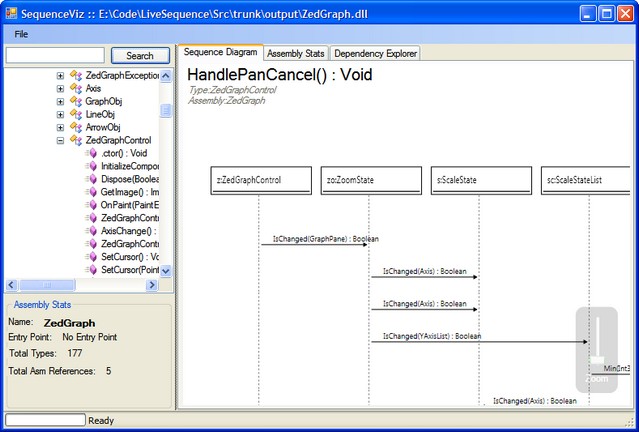
Task: Select the Dispose method tree item
Action: coord(130,179)
